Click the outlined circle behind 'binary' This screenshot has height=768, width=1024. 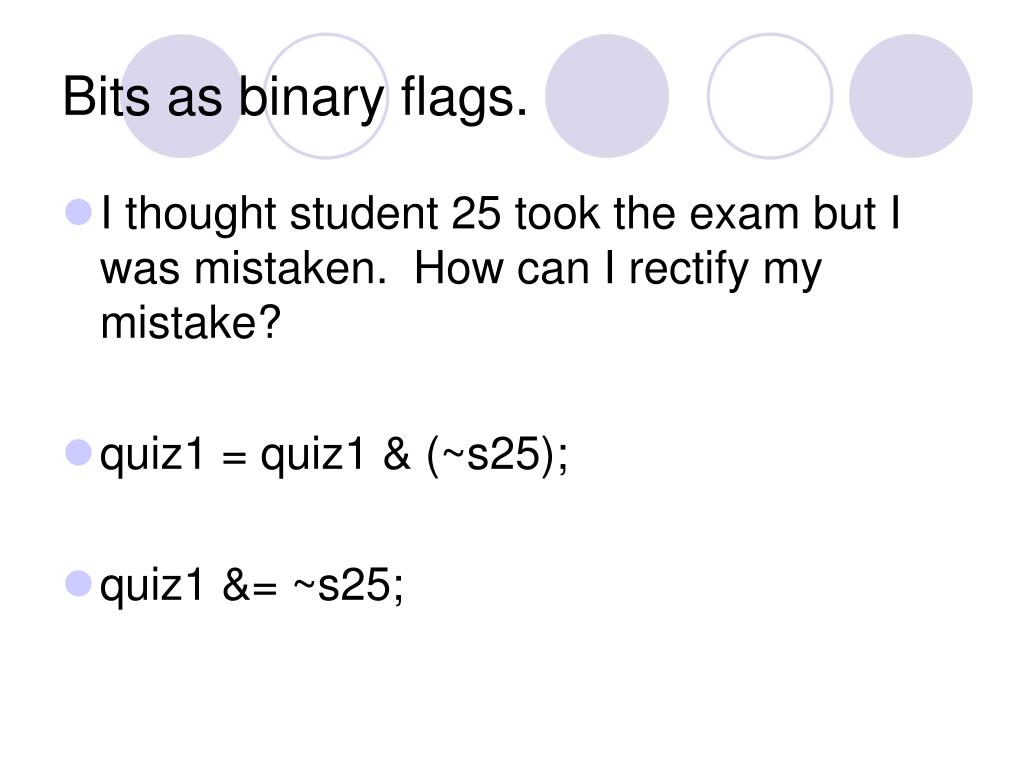326,96
